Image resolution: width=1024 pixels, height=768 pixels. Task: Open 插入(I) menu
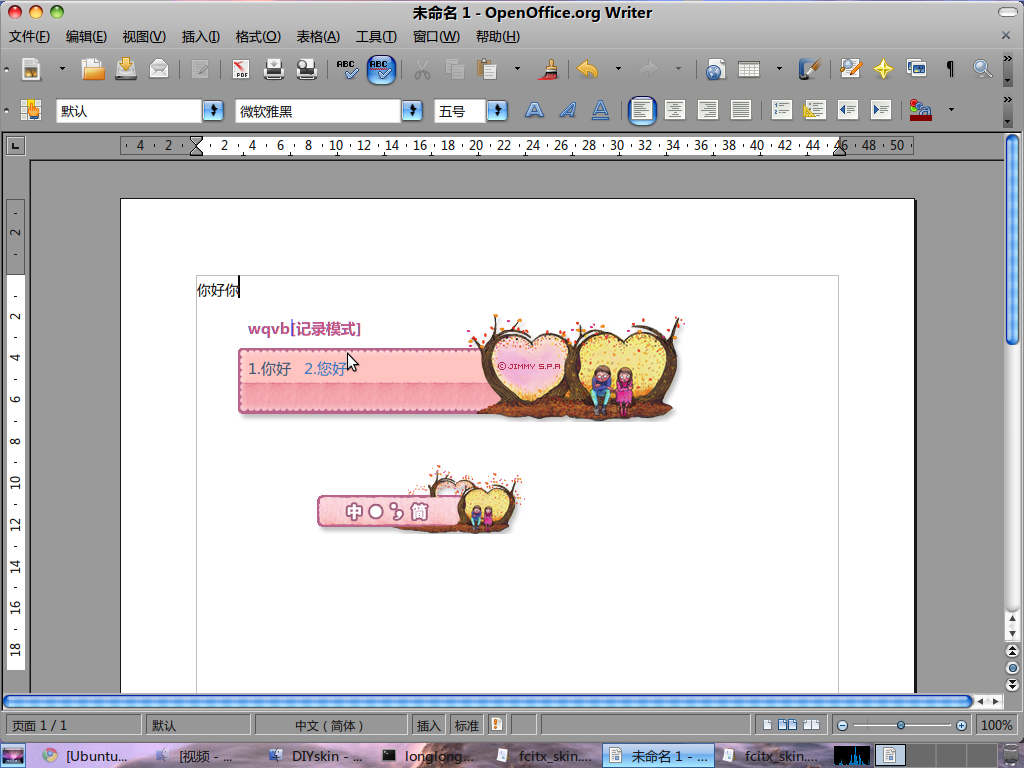pyautogui.click(x=200, y=37)
